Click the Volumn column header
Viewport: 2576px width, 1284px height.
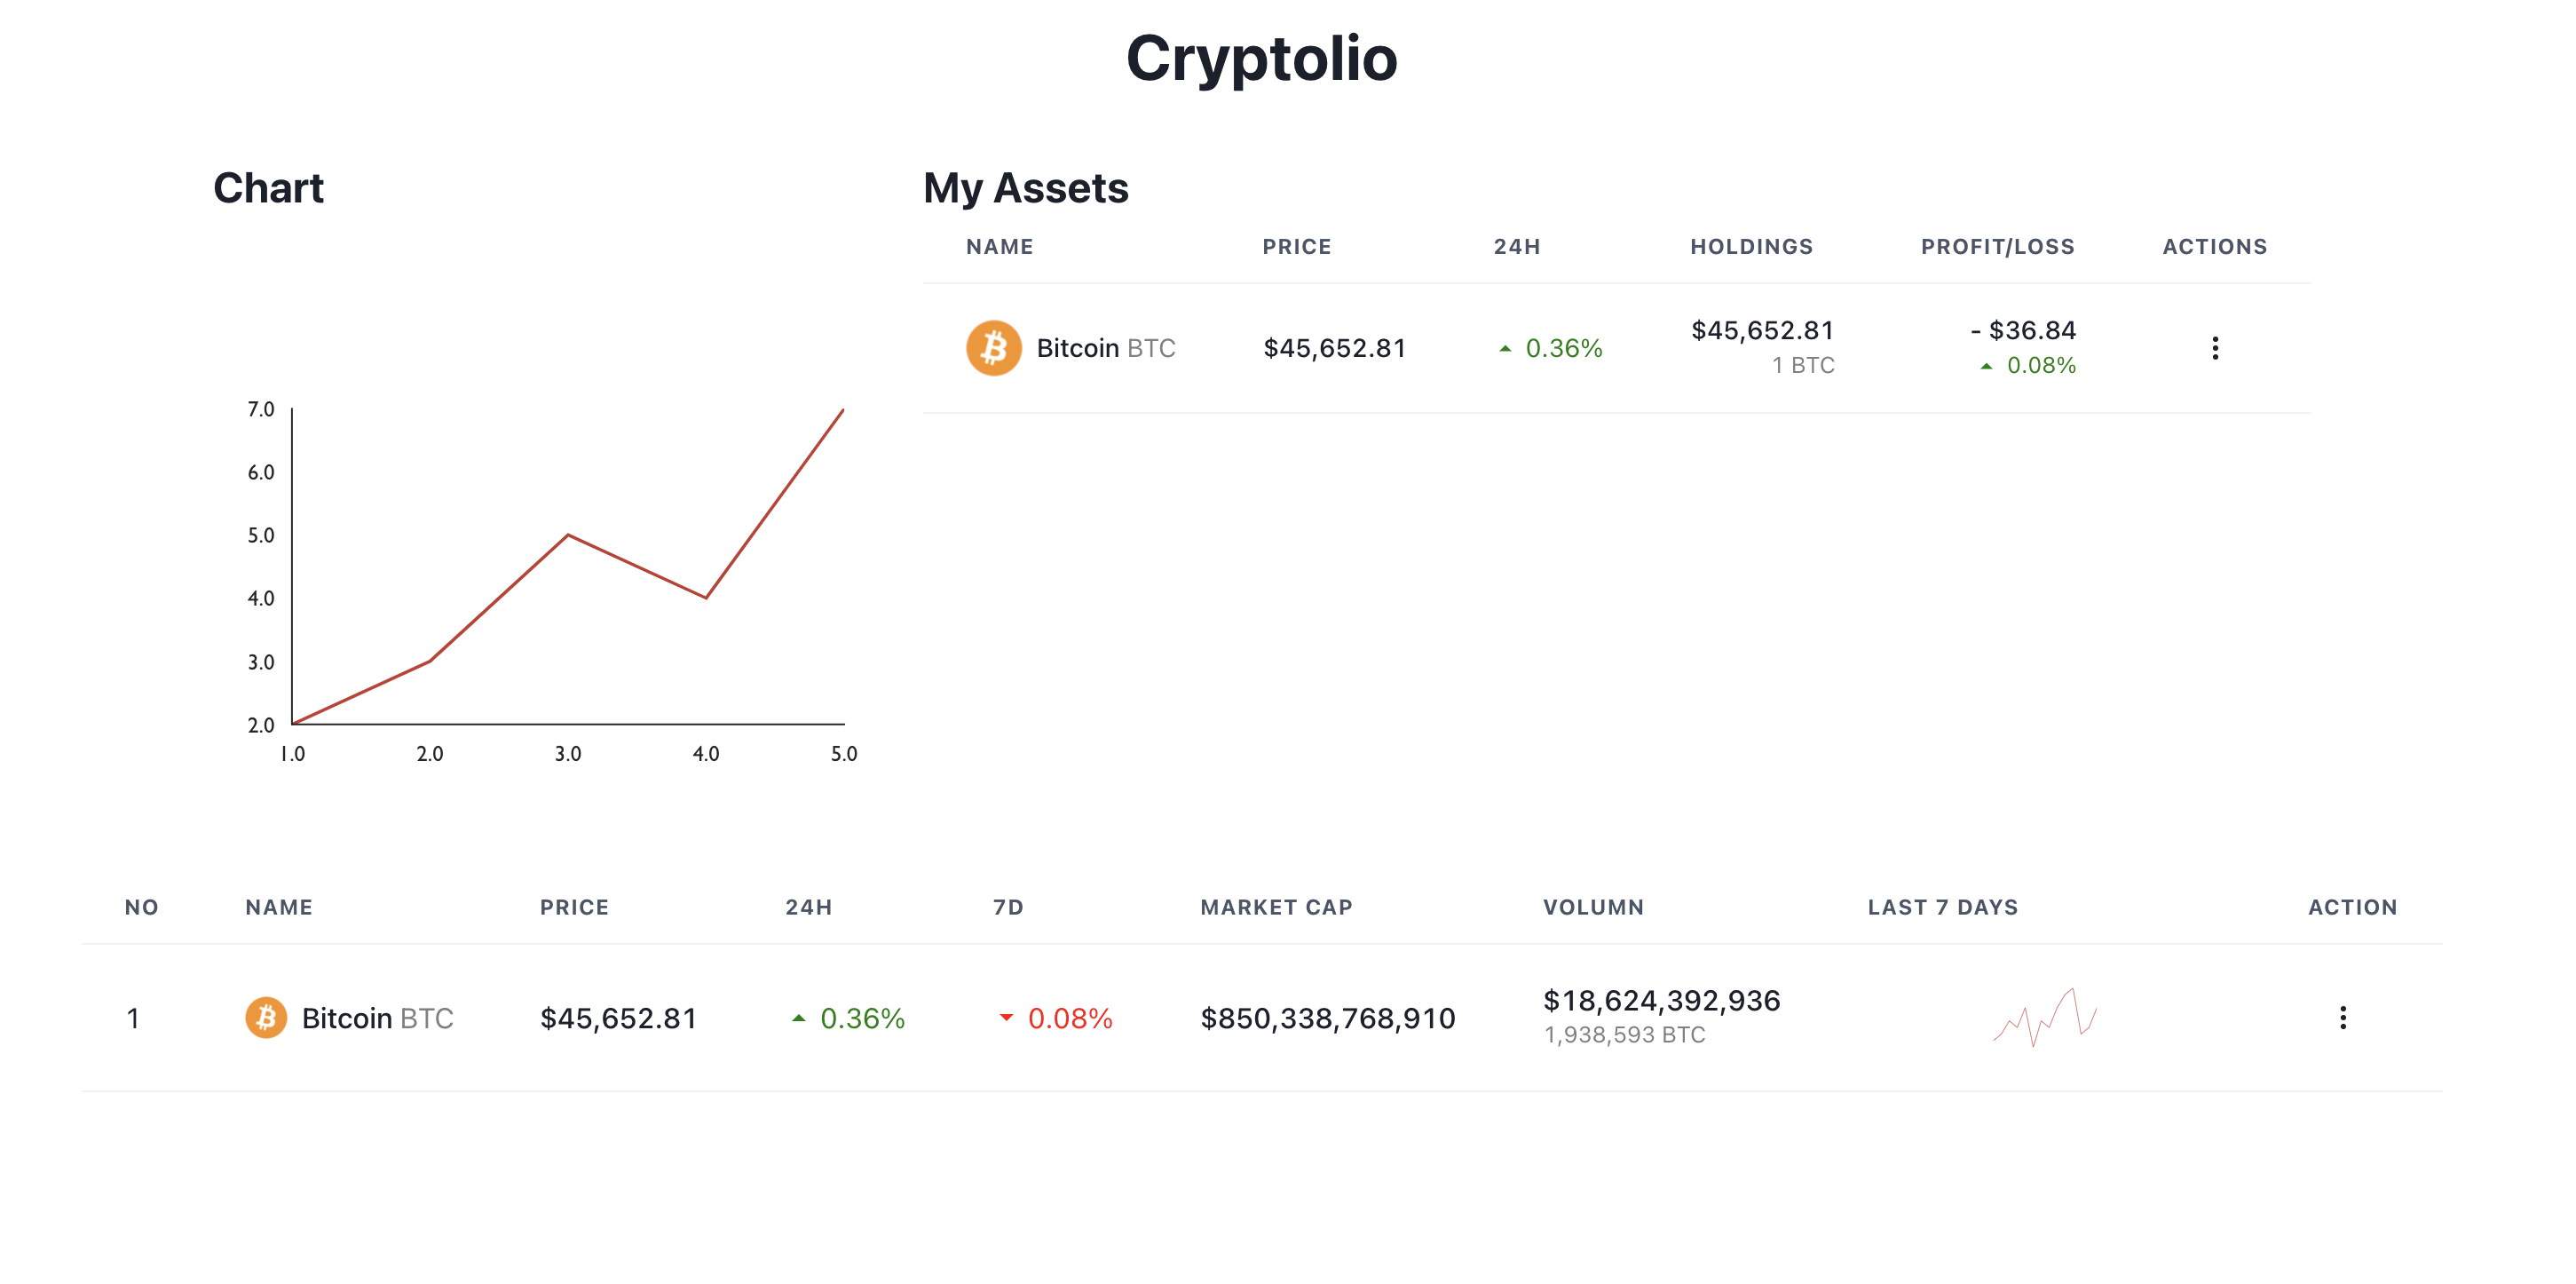1593,907
